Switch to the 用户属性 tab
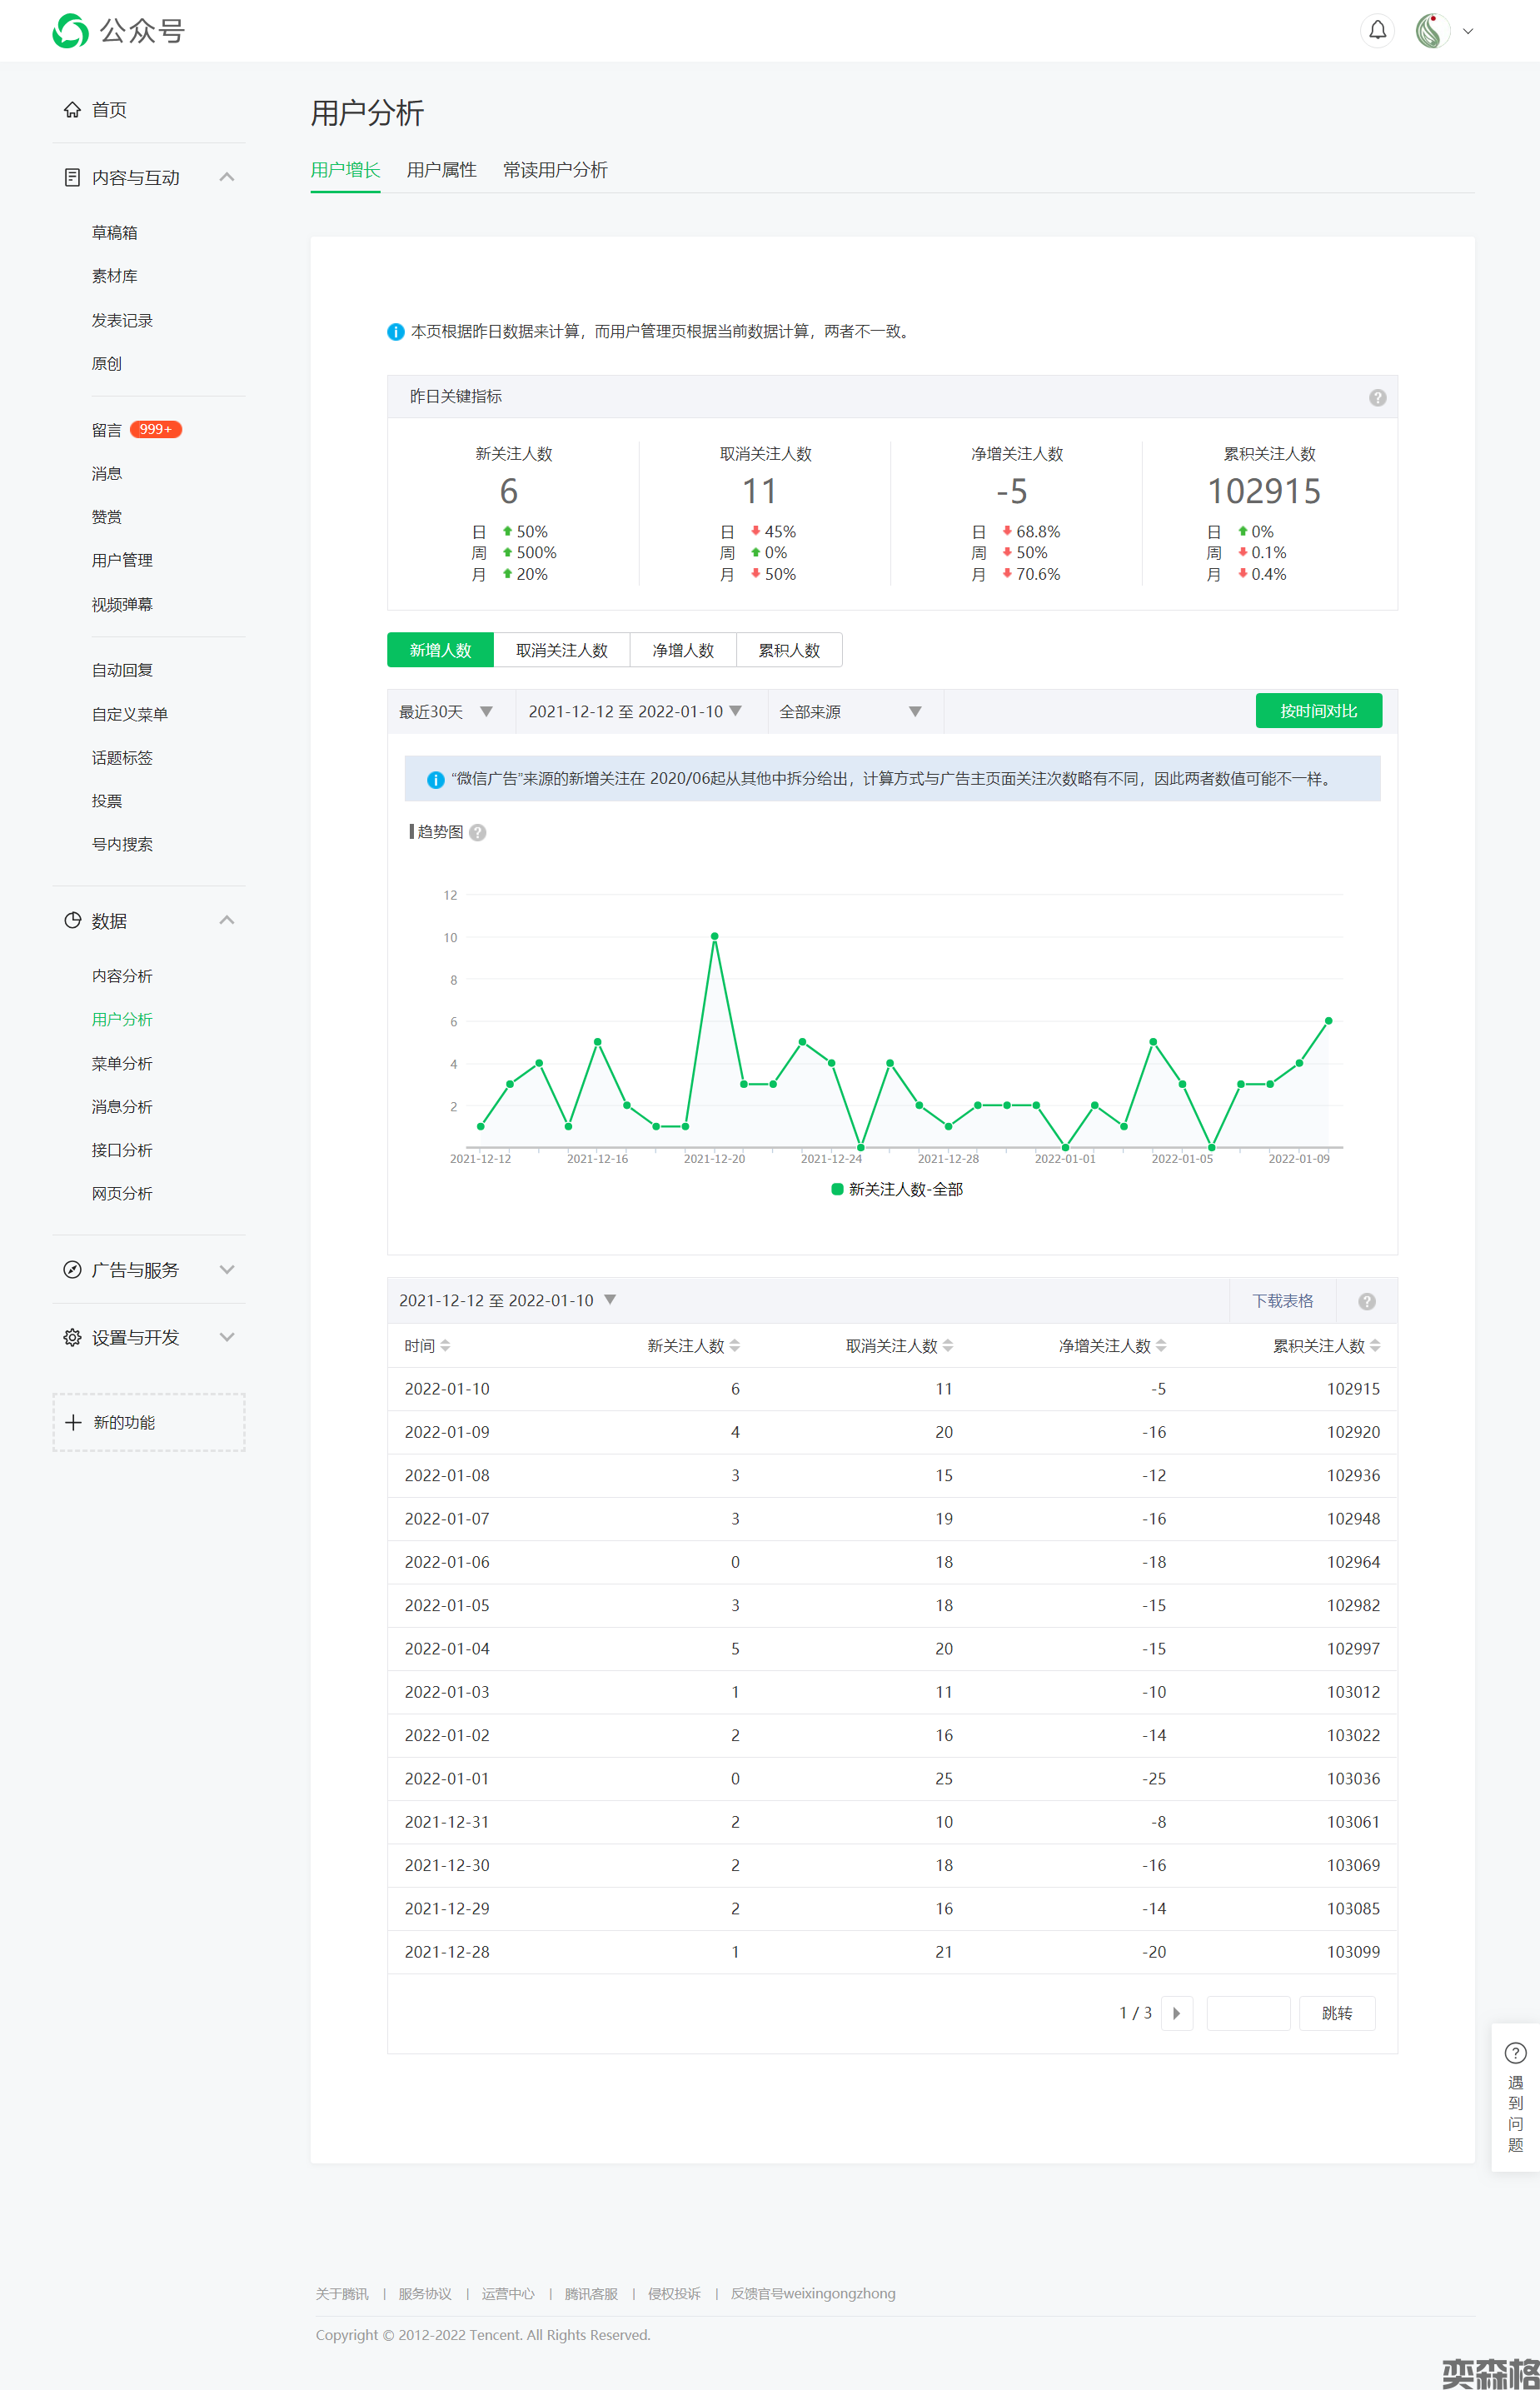The width and height of the screenshot is (1540, 2390). coord(441,170)
